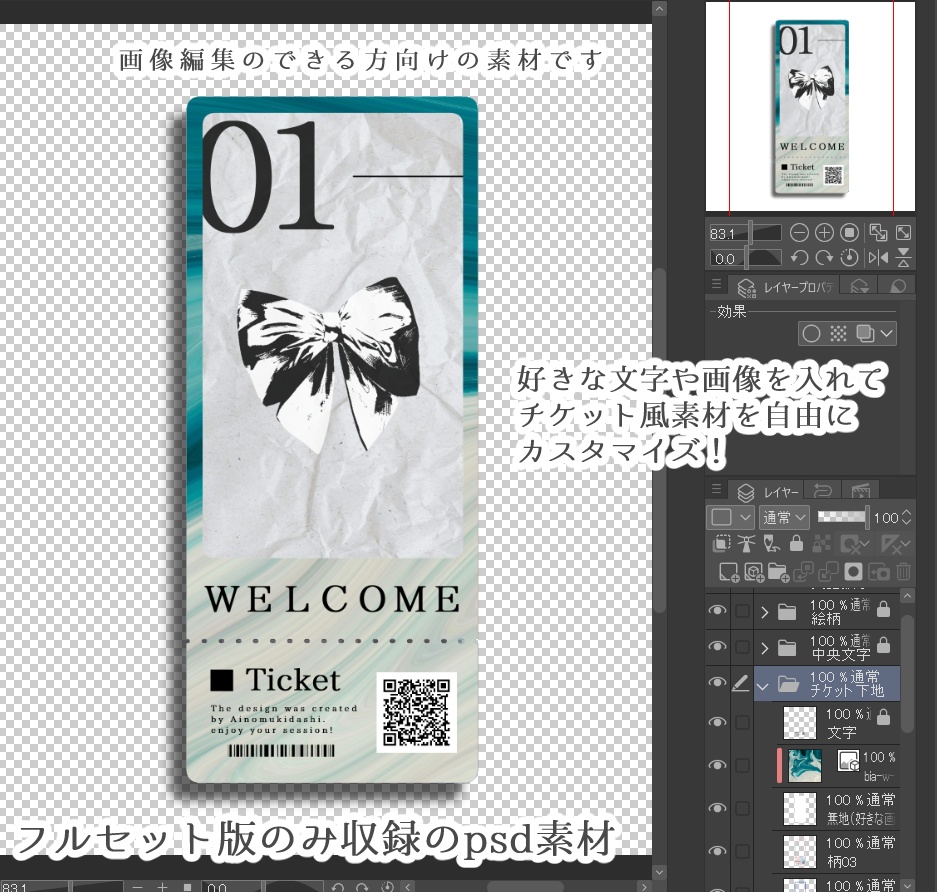The height and width of the screenshot is (892, 937).
Task: Reset canvas rotation in Navigator
Action: [849, 258]
